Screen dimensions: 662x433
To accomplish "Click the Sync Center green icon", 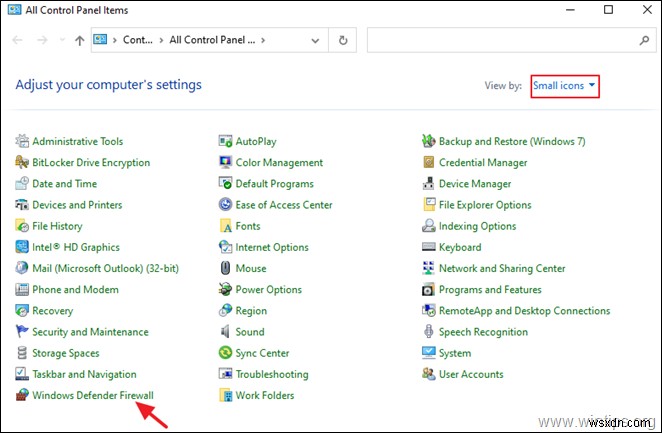I will pyautogui.click(x=225, y=353).
